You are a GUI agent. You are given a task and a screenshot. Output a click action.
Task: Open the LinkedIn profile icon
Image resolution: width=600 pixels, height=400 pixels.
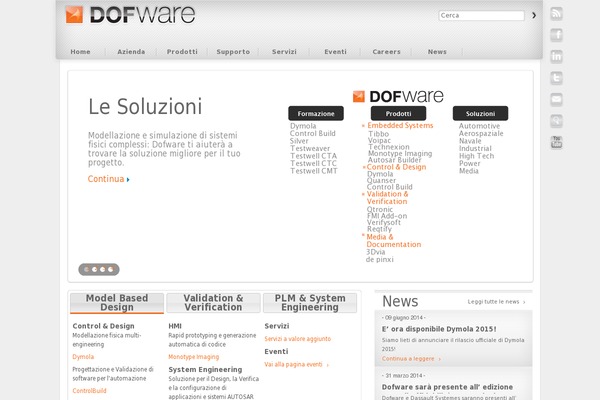pos(556,57)
